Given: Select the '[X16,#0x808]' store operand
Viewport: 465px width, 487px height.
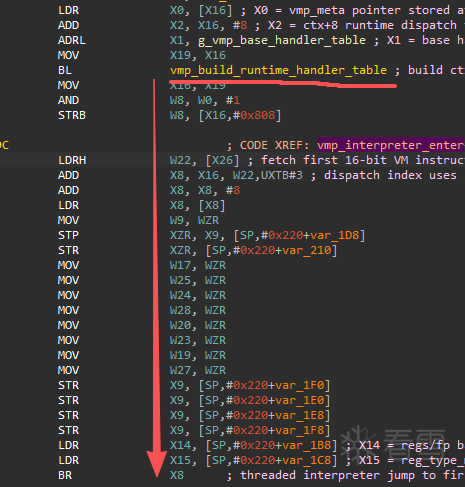Looking at the screenshot, I should [x=240, y=115].
